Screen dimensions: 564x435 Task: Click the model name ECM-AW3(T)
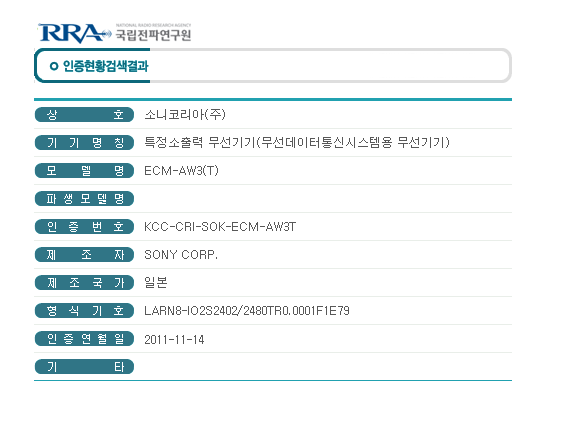pyautogui.click(x=181, y=171)
